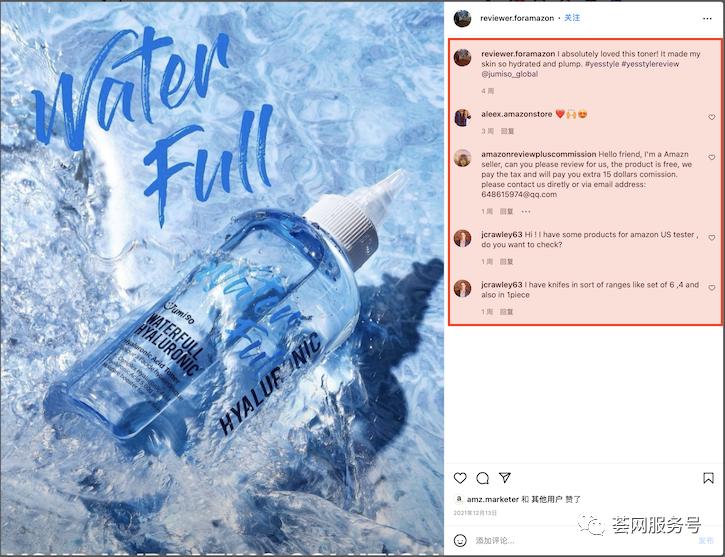Reply to the aleex.amazonstore comment

tap(507, 131)
